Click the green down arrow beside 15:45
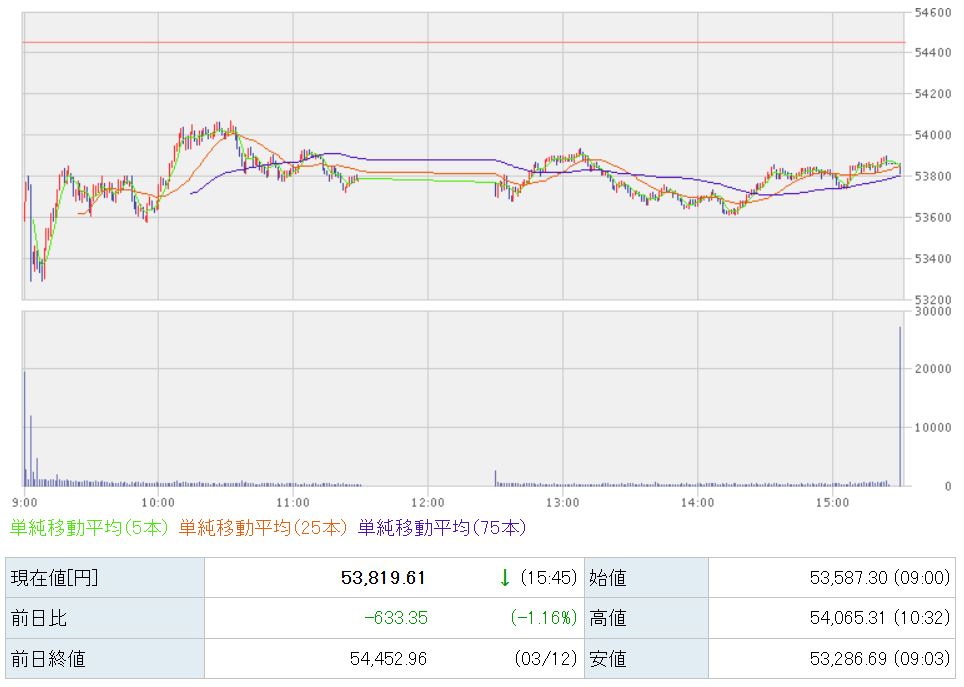 (x=505, y=577)
